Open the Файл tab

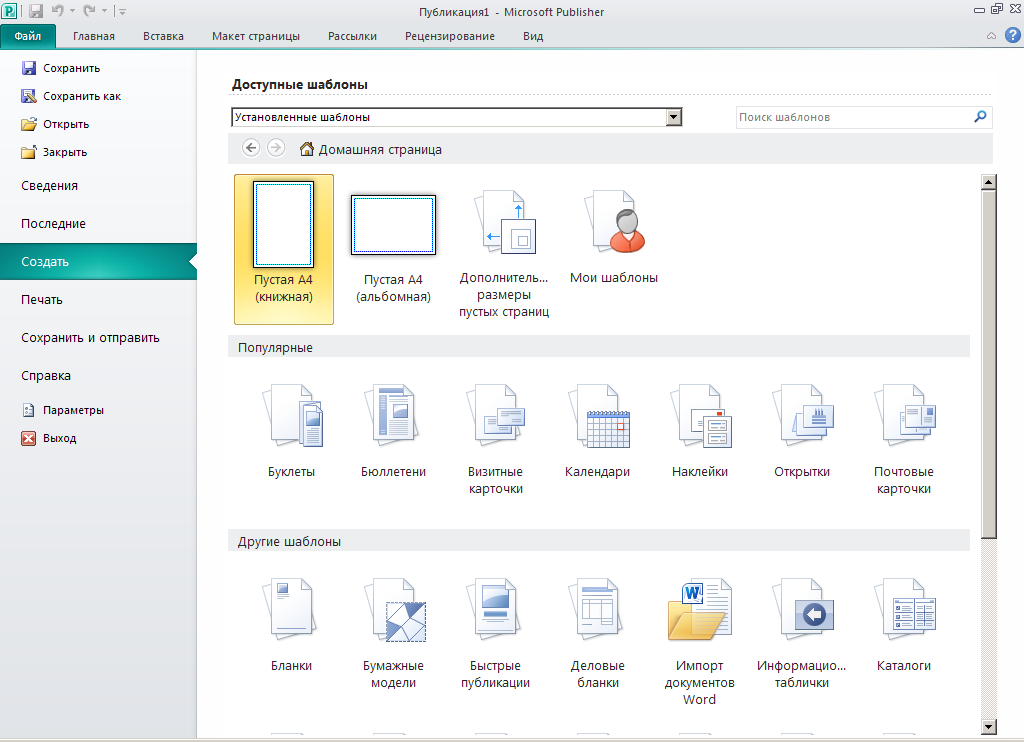(28, 36)
